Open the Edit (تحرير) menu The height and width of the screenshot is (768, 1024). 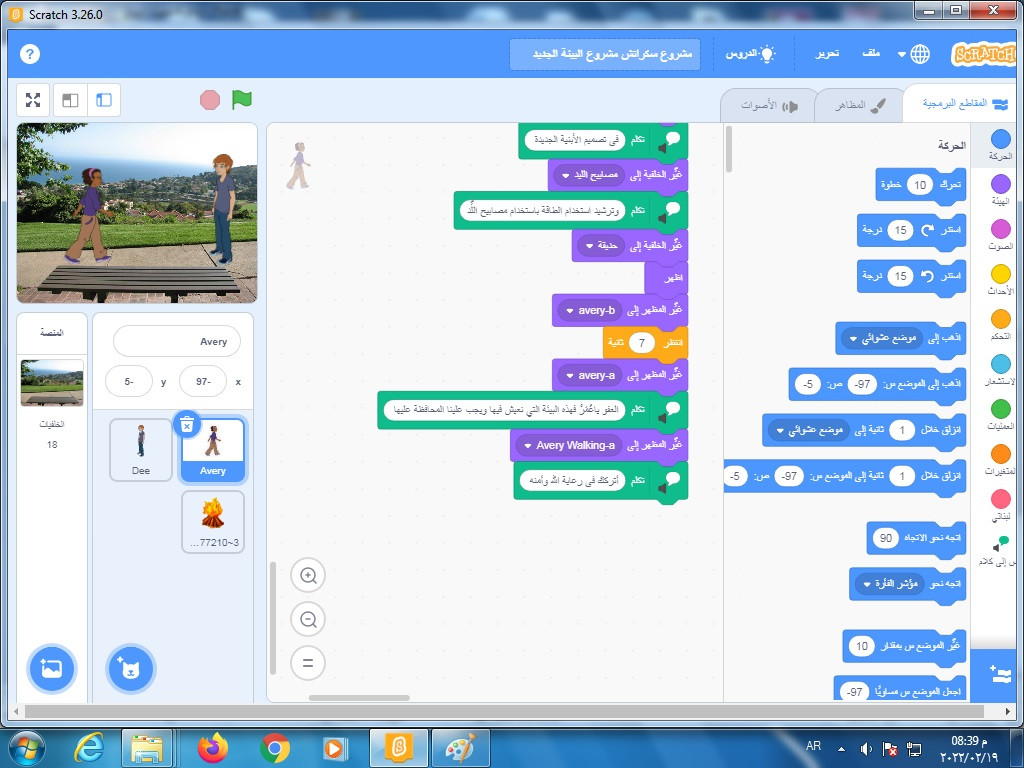[827, 54]
